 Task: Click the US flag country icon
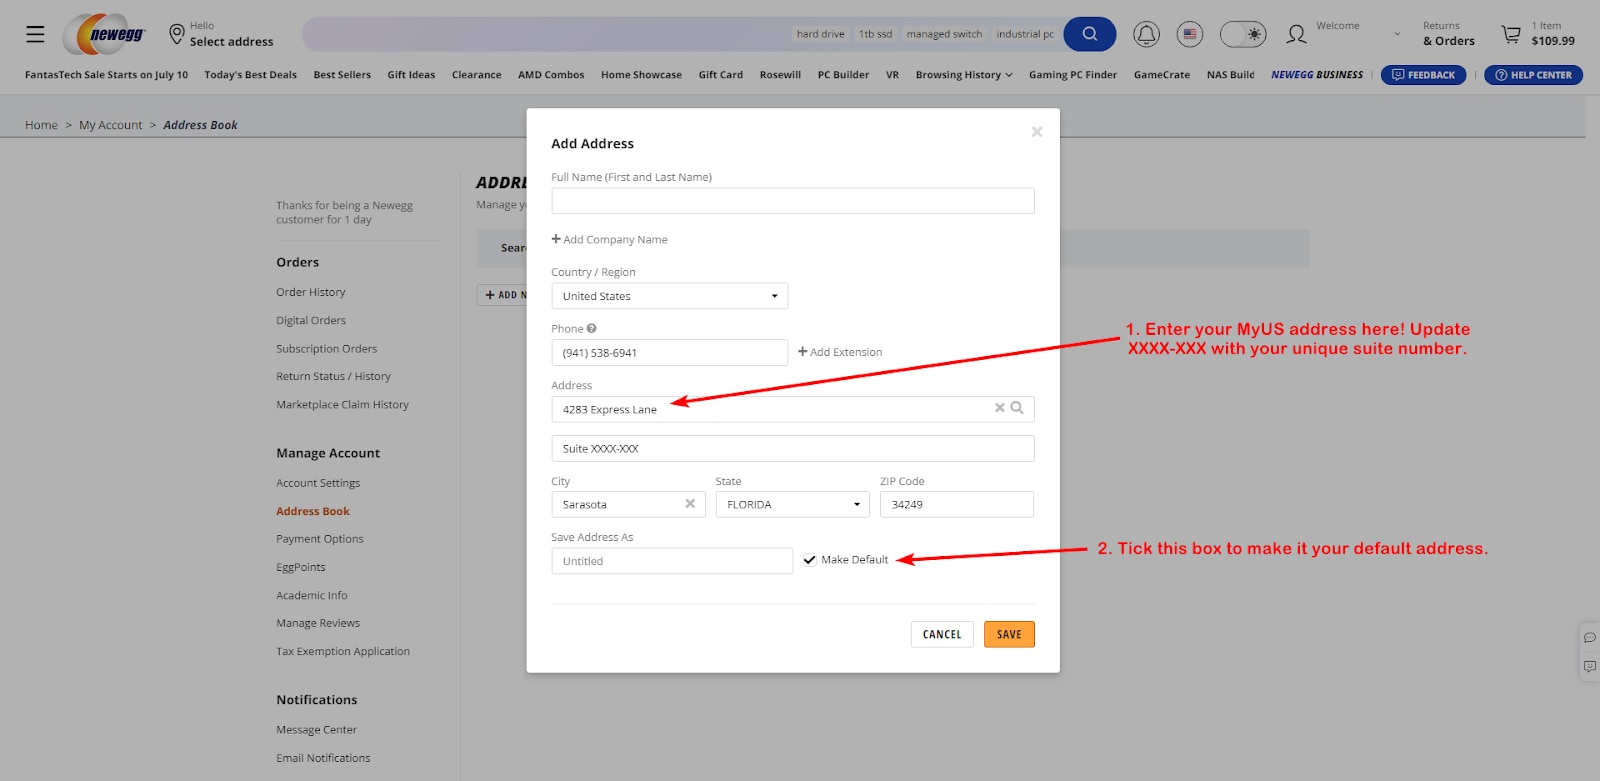click(1190, 34)
